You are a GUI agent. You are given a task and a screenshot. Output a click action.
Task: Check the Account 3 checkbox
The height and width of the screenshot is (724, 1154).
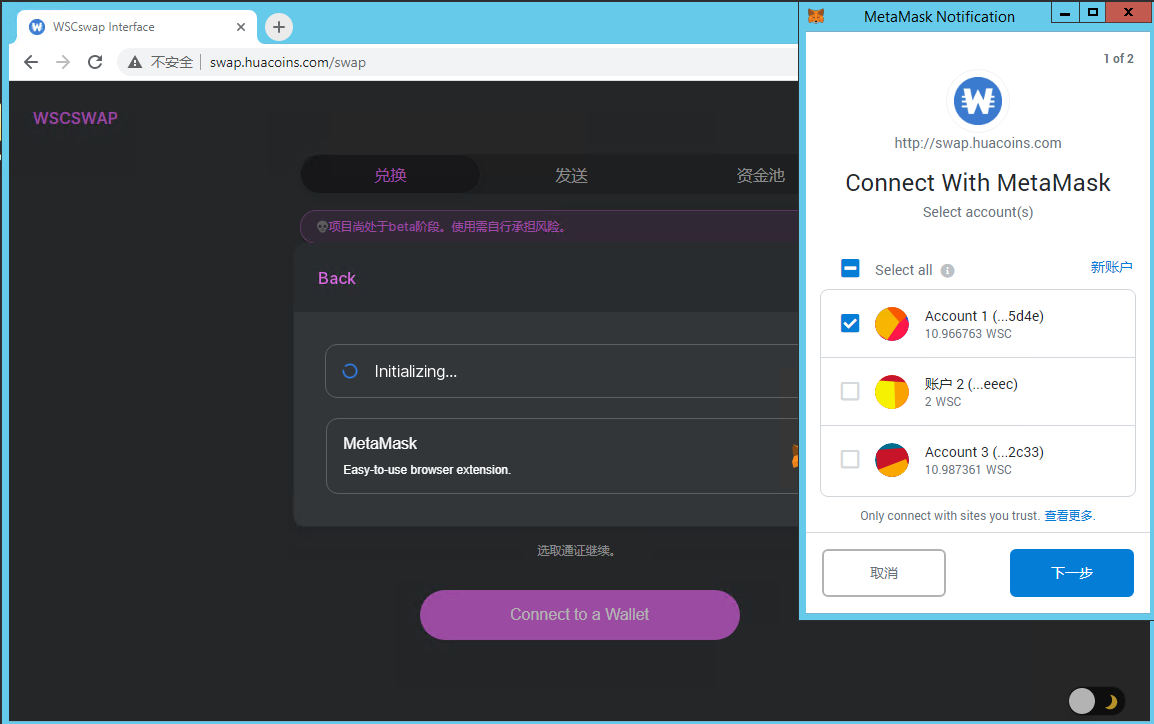click(x=850, y=459)
